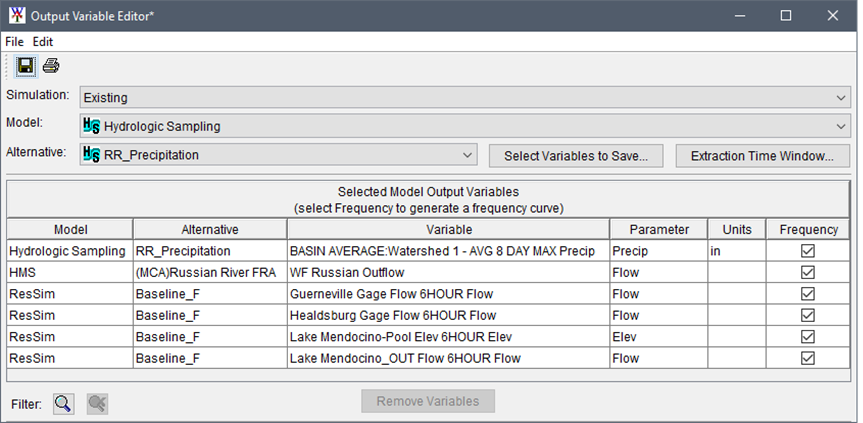The height and width of the screenshot is (423, 863).
Task: Select Lake Mendocino-Pool Elev 6HOUR Elev cell
Action: (x=449, y=337)
